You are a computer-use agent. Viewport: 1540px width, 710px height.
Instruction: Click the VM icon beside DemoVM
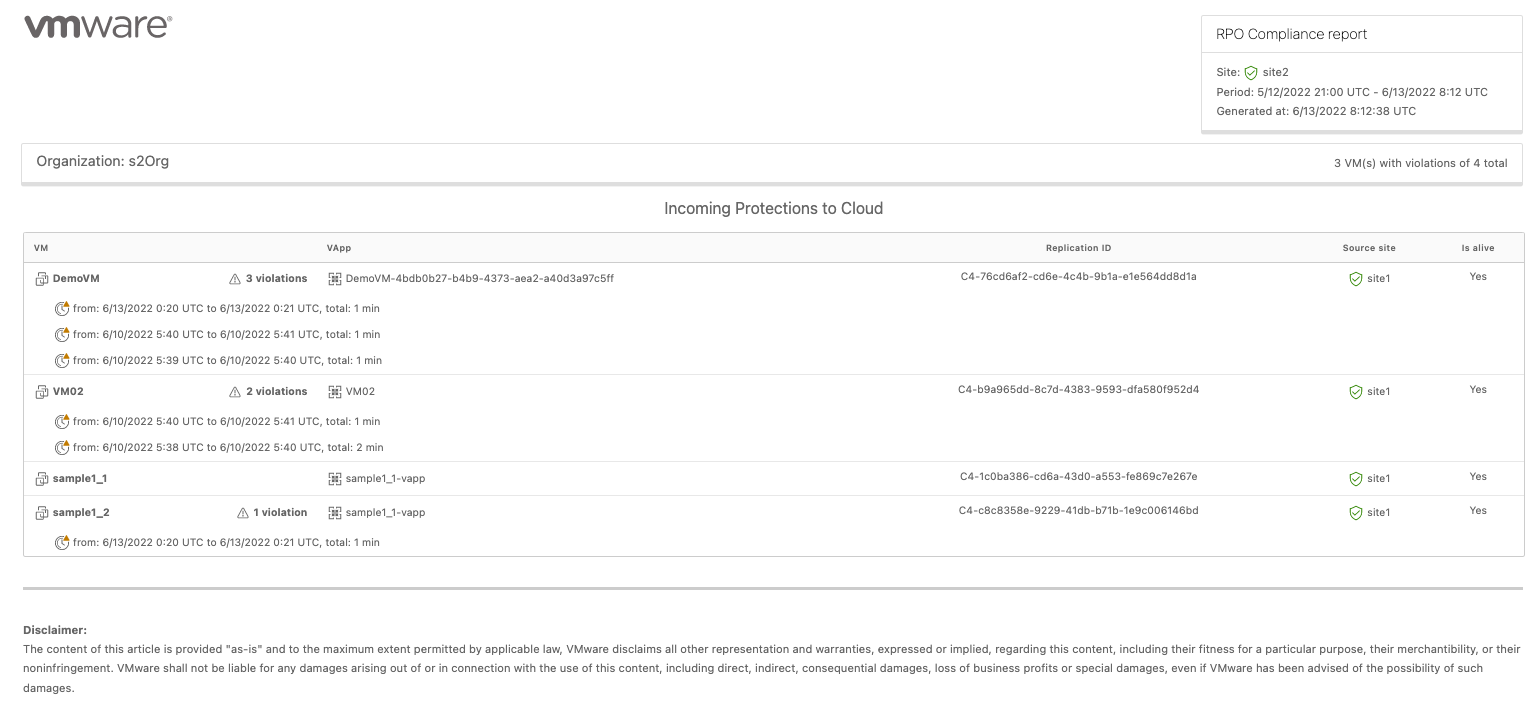coord(42,279)
